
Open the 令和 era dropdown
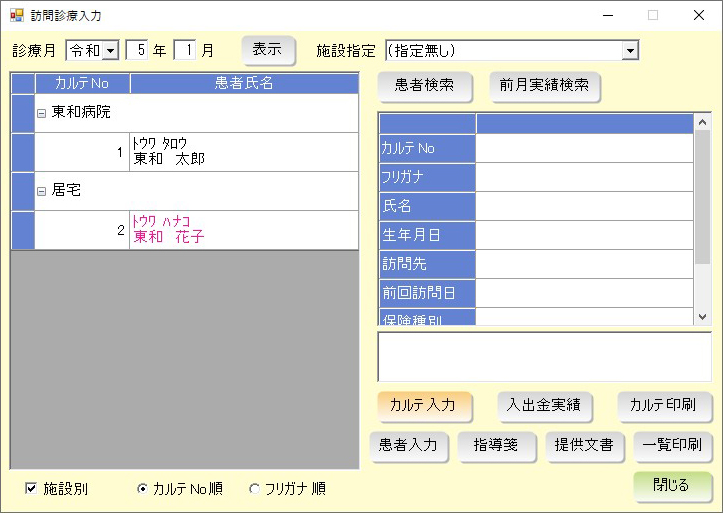pyautogui.click(x=110, y=50)
